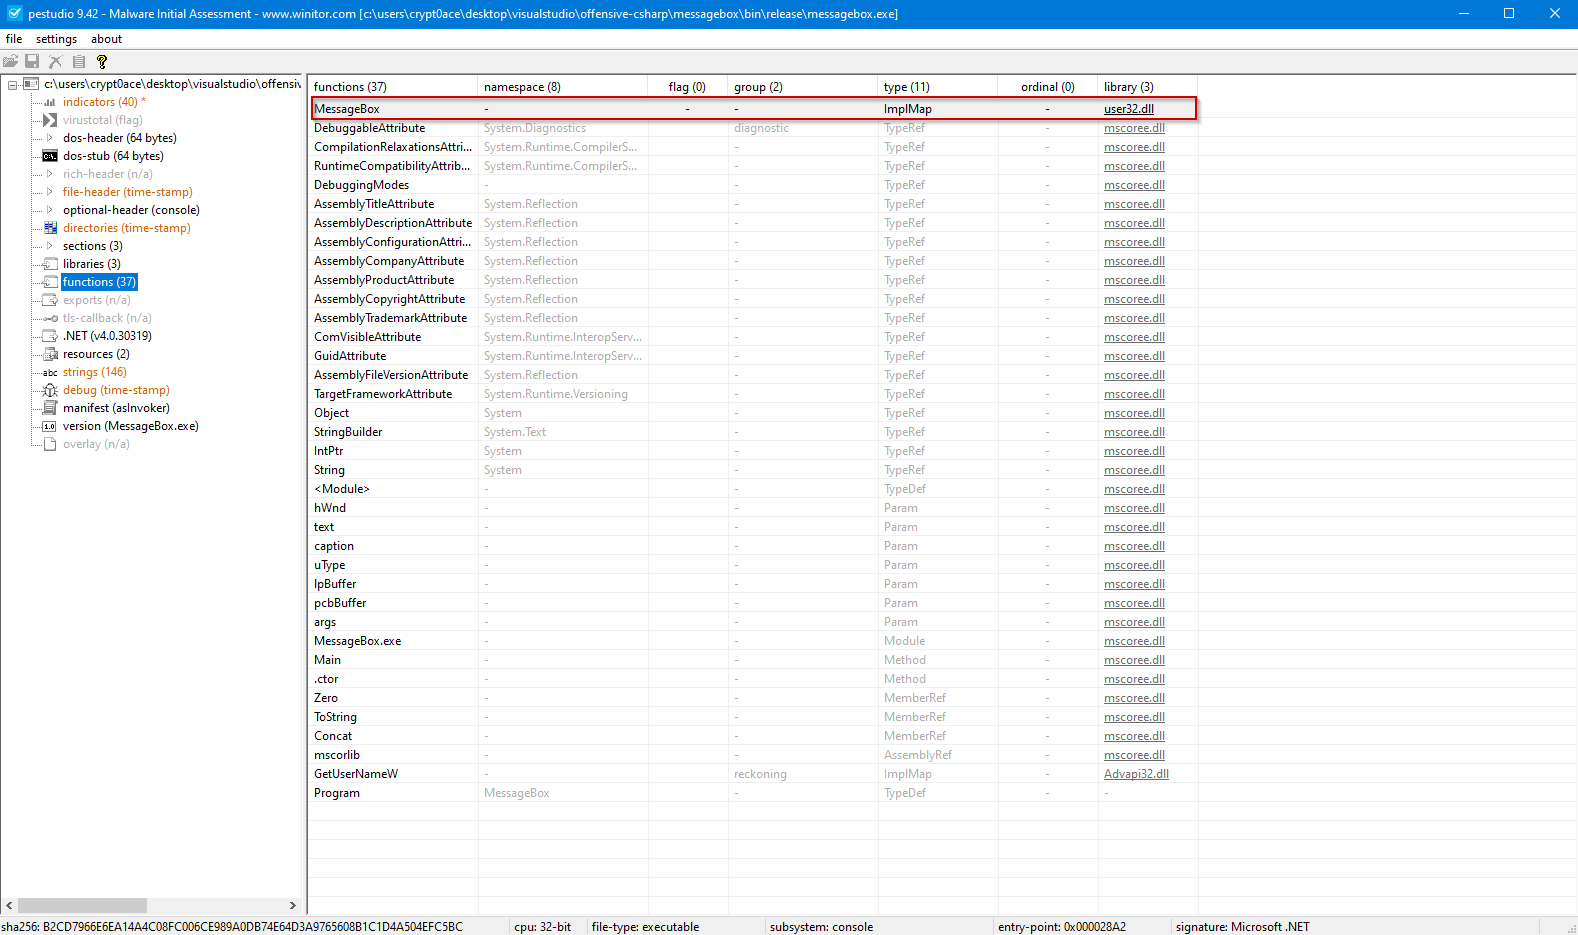Expand the file-header tree node
1578x935 pixels.
click(50, 192)
